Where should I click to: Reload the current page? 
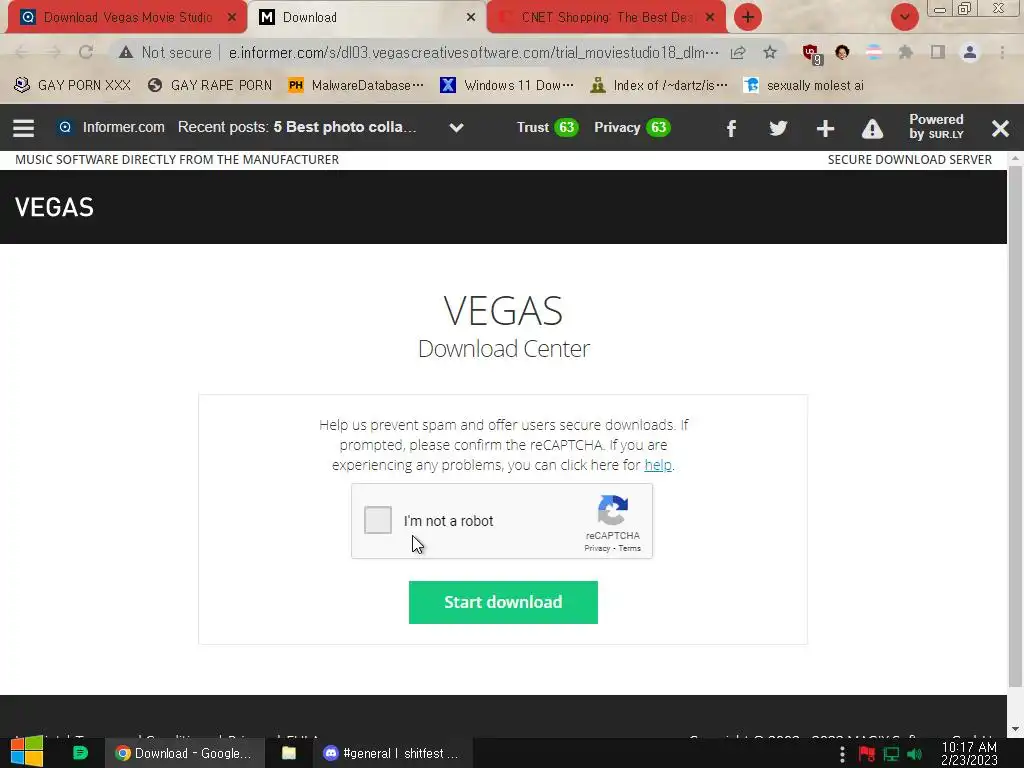pos(86,52)
